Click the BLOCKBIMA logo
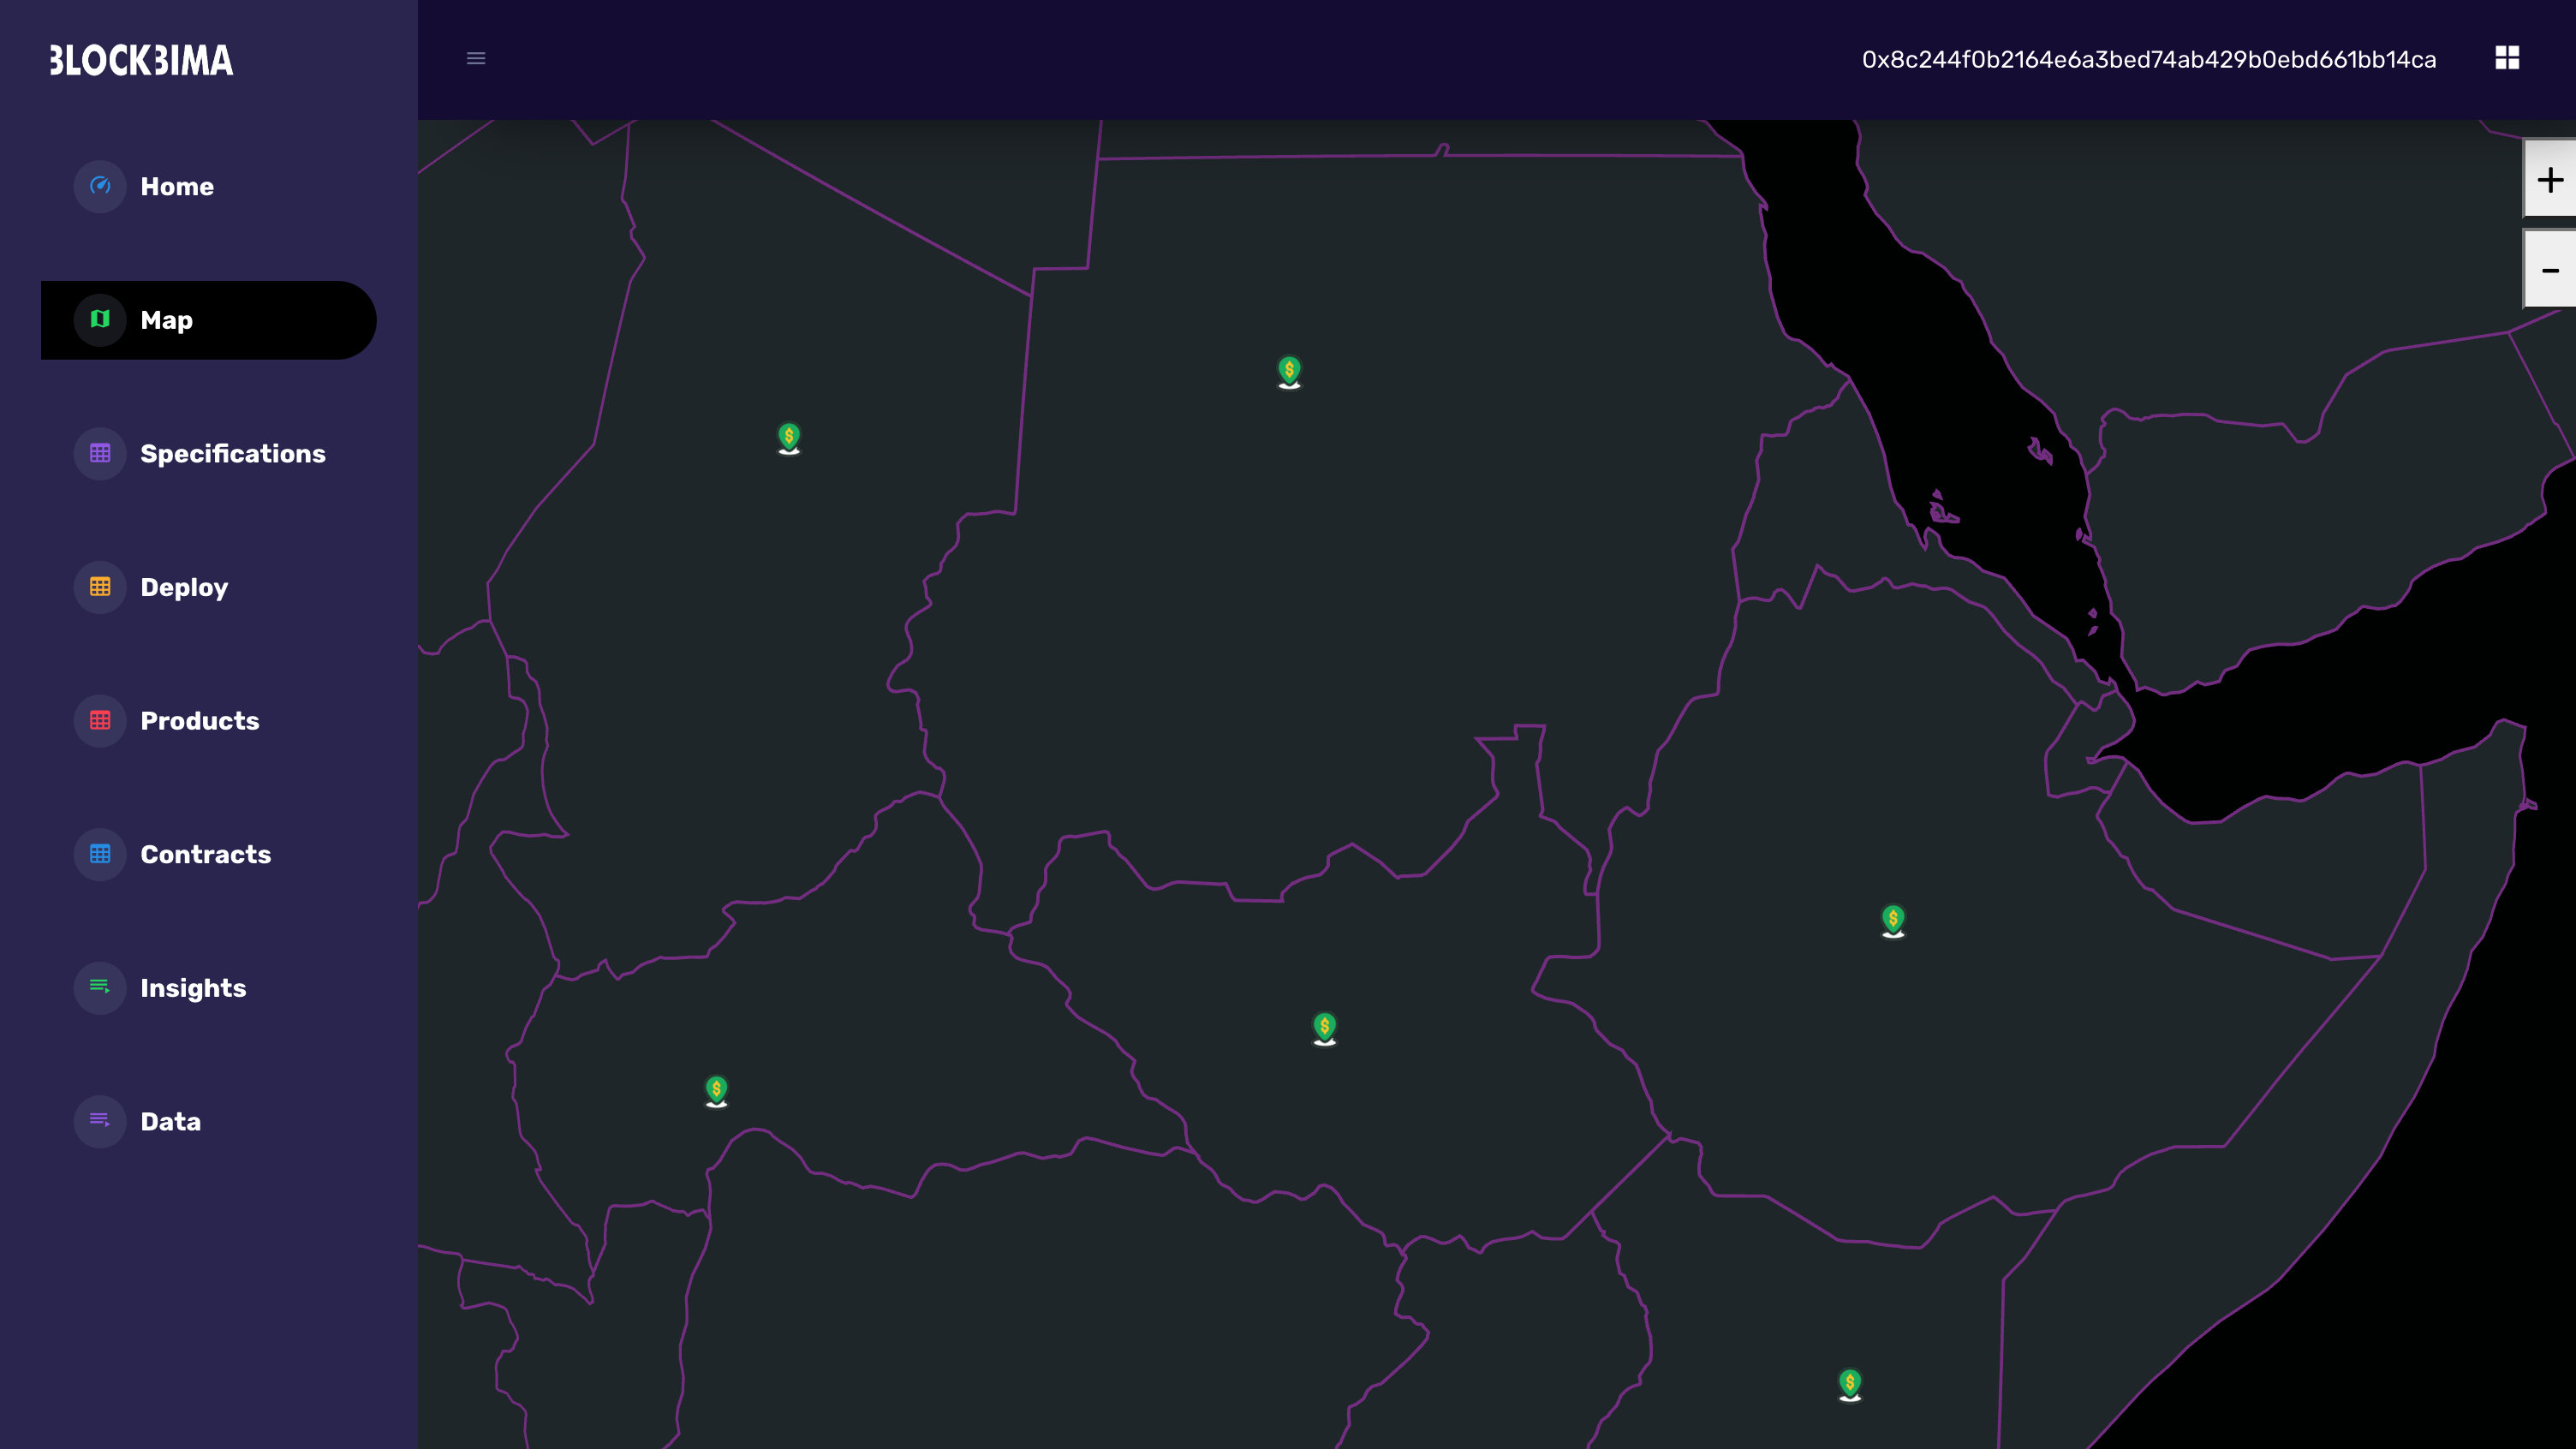Viewport: 2576px width, 1449px height. [141, 61]
